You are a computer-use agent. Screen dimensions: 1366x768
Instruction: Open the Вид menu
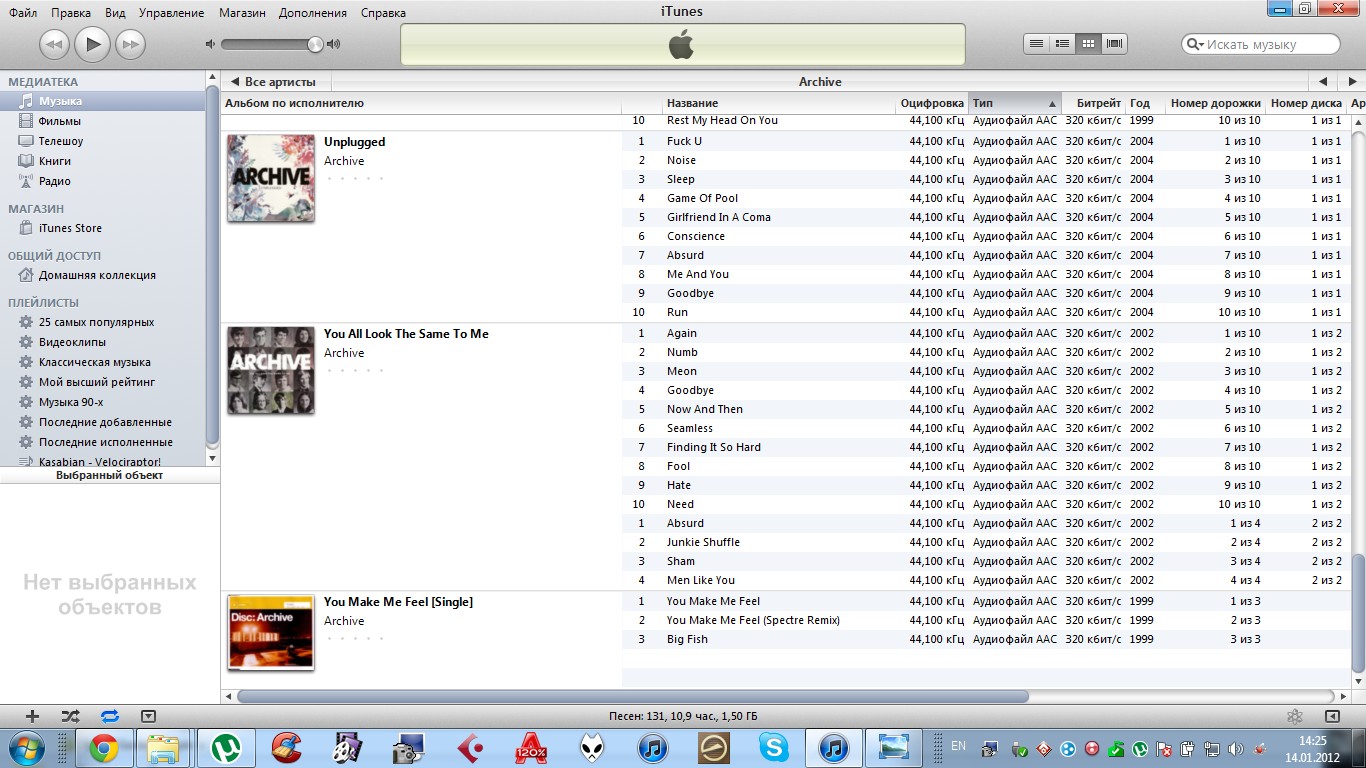(x=115, y=13)
